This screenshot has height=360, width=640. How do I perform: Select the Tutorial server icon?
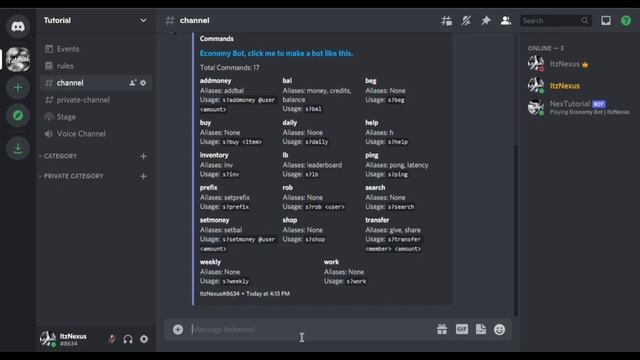tap(18, 60)
